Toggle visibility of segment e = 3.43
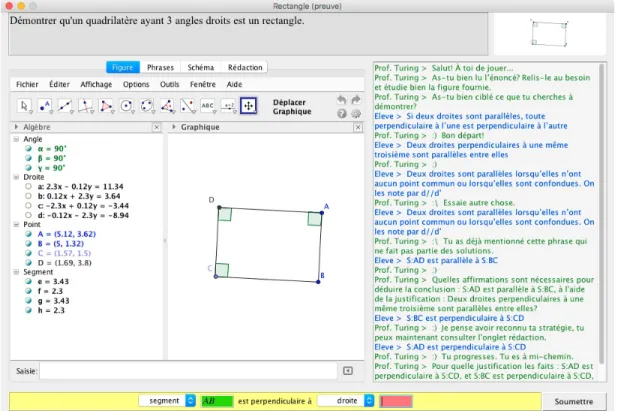Screen dimensions: 618x411 28,281
